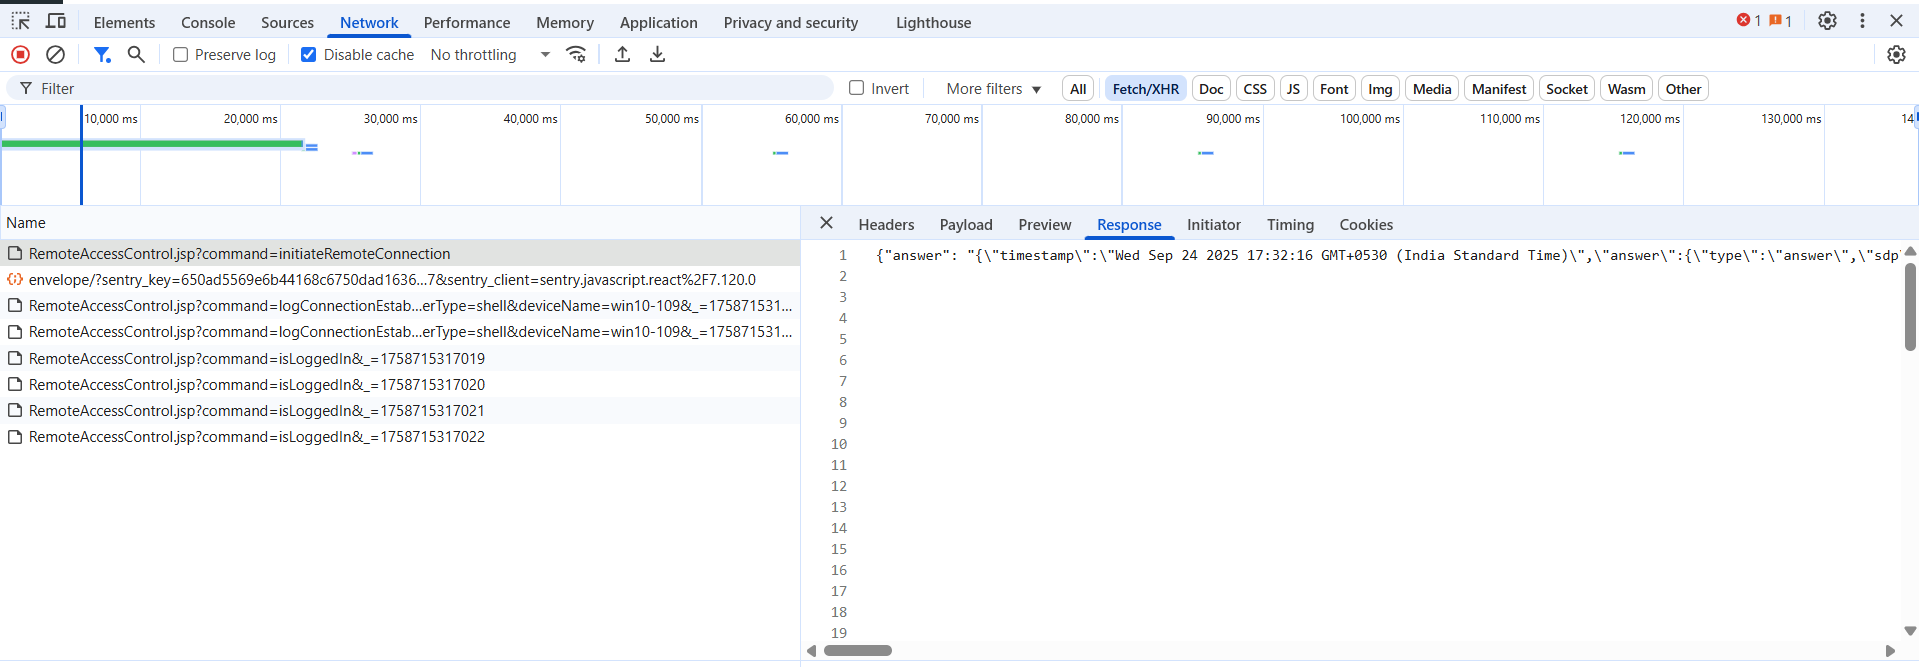Open DevTools three-dot customize menu
The image size is (1919, 667).
1862,21
